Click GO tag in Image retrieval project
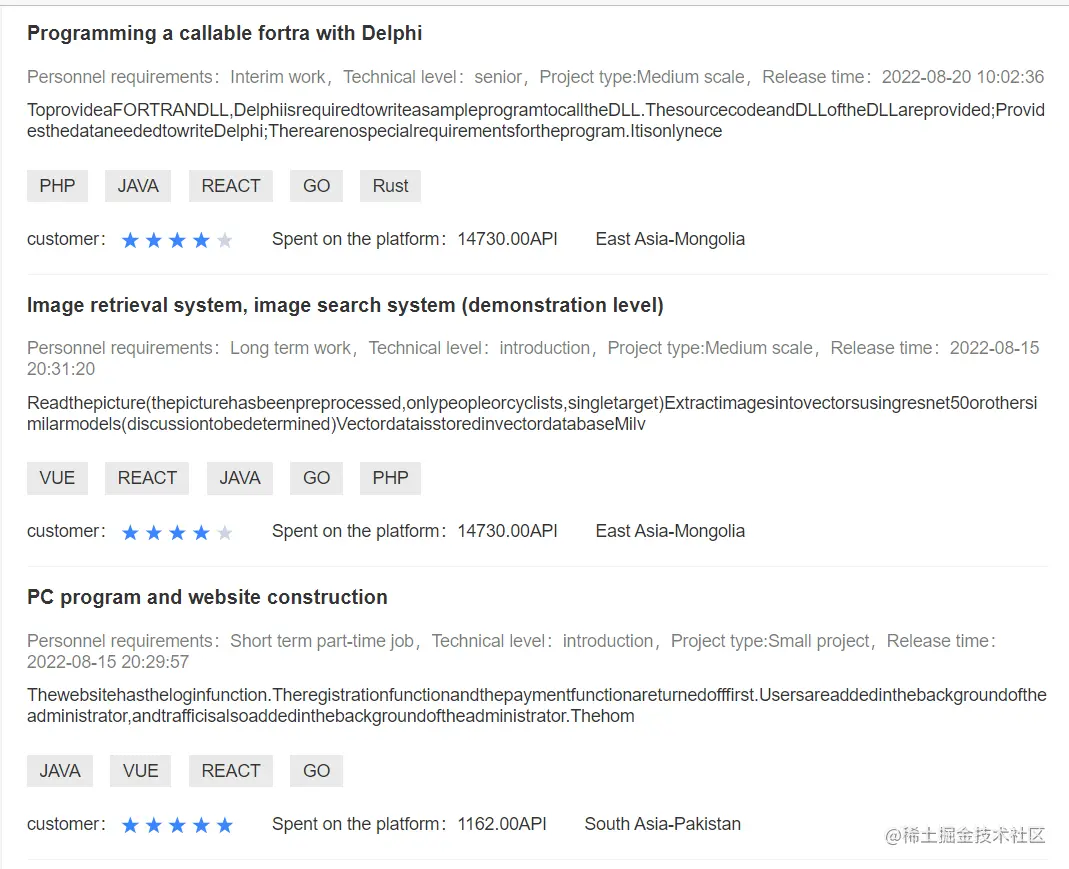 click(x=316, y=478)
